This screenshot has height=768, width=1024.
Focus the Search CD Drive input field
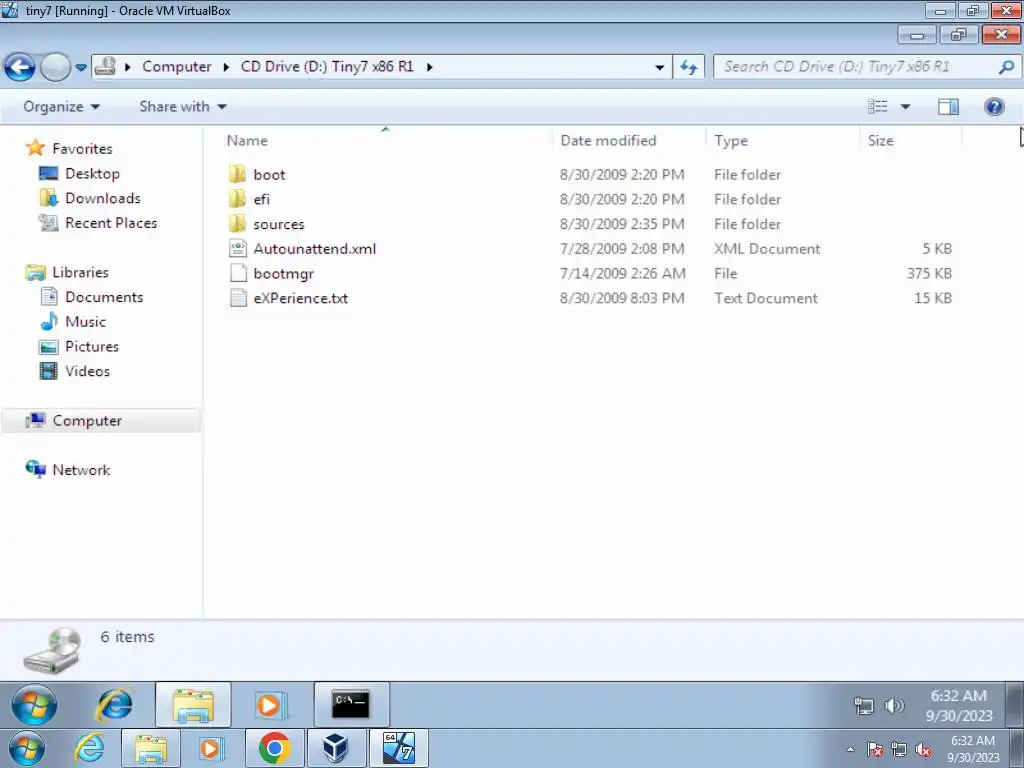pyautogui.click(x=855, y=67)
